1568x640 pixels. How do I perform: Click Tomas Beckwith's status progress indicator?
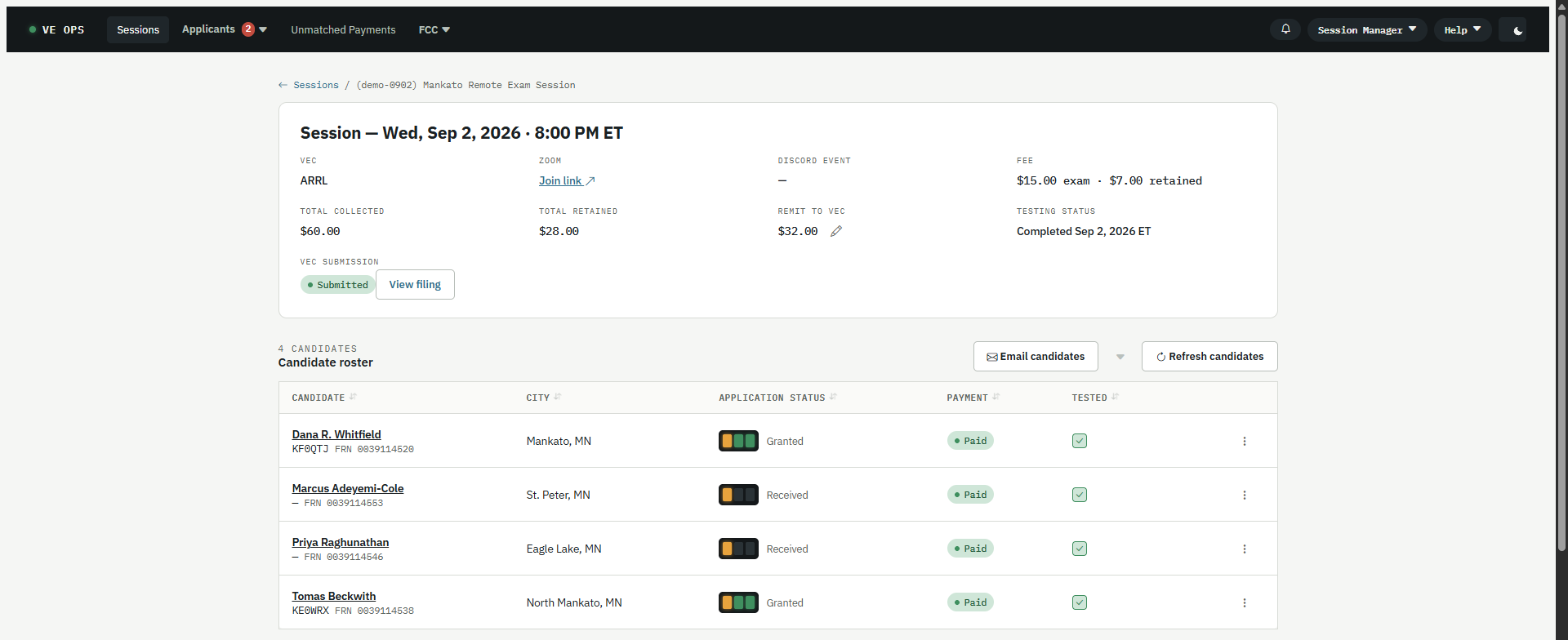coord(738,603)
